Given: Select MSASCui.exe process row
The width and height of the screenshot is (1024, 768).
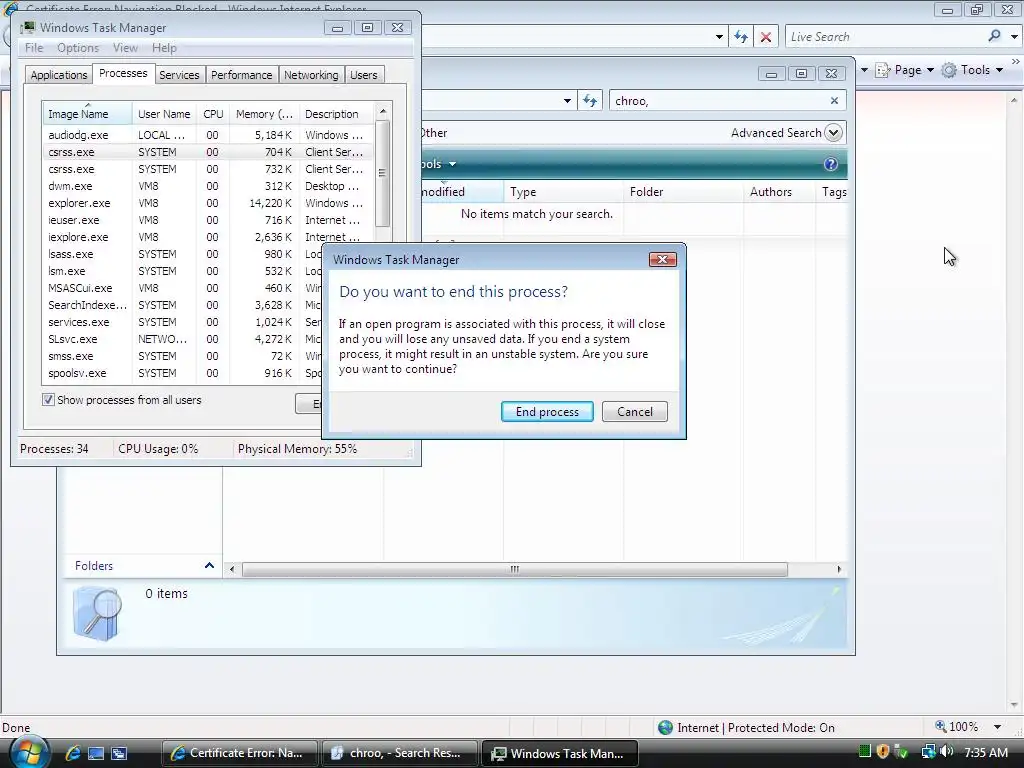Looking at the screenshot, I should [183, 288].
